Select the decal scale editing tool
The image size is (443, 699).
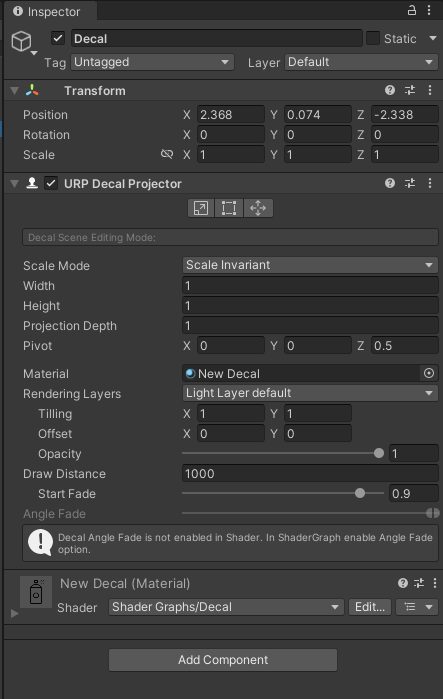[x=201, y=208]
